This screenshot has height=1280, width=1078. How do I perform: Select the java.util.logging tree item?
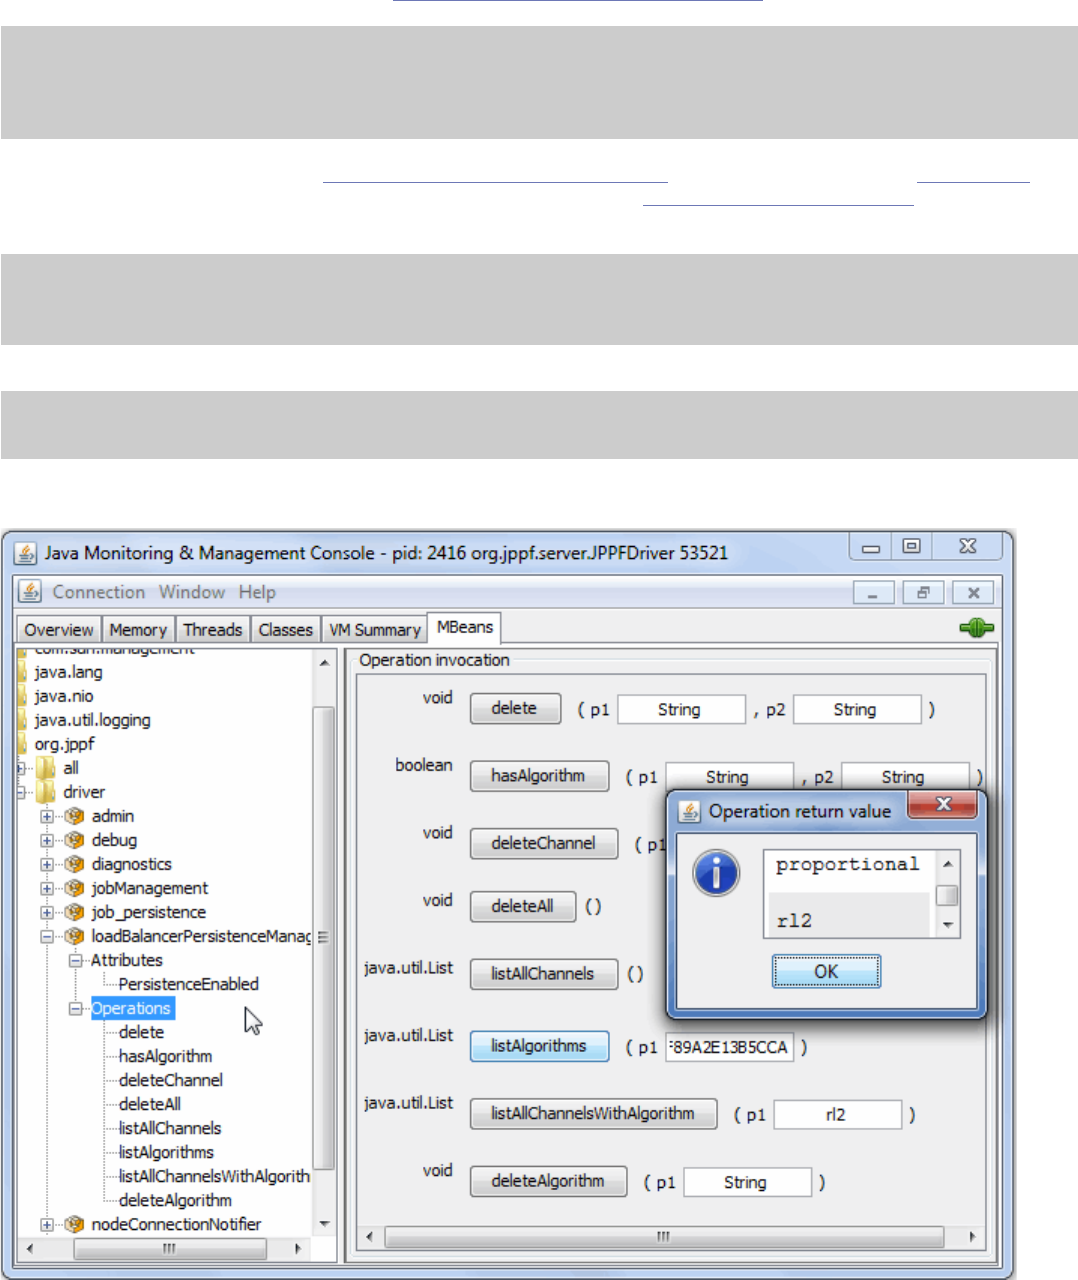pyautogui.click(x=92, y=720)
